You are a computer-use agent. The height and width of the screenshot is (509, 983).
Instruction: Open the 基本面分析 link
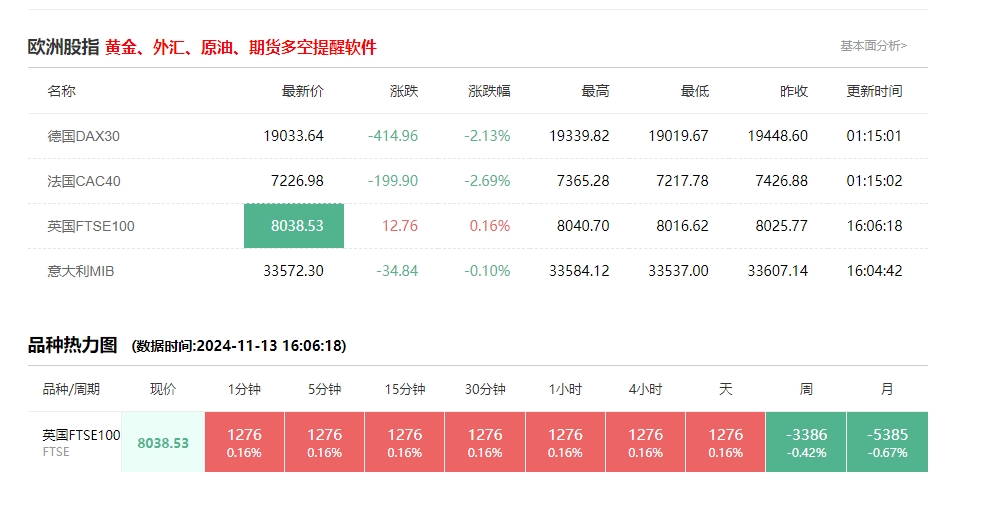click(x=872, y=46)
